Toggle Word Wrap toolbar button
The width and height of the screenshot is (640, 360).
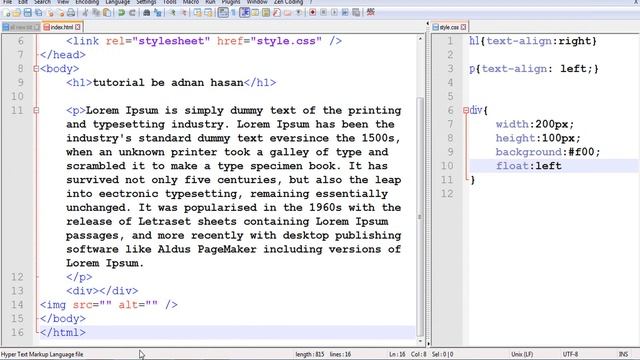[223, 13]
